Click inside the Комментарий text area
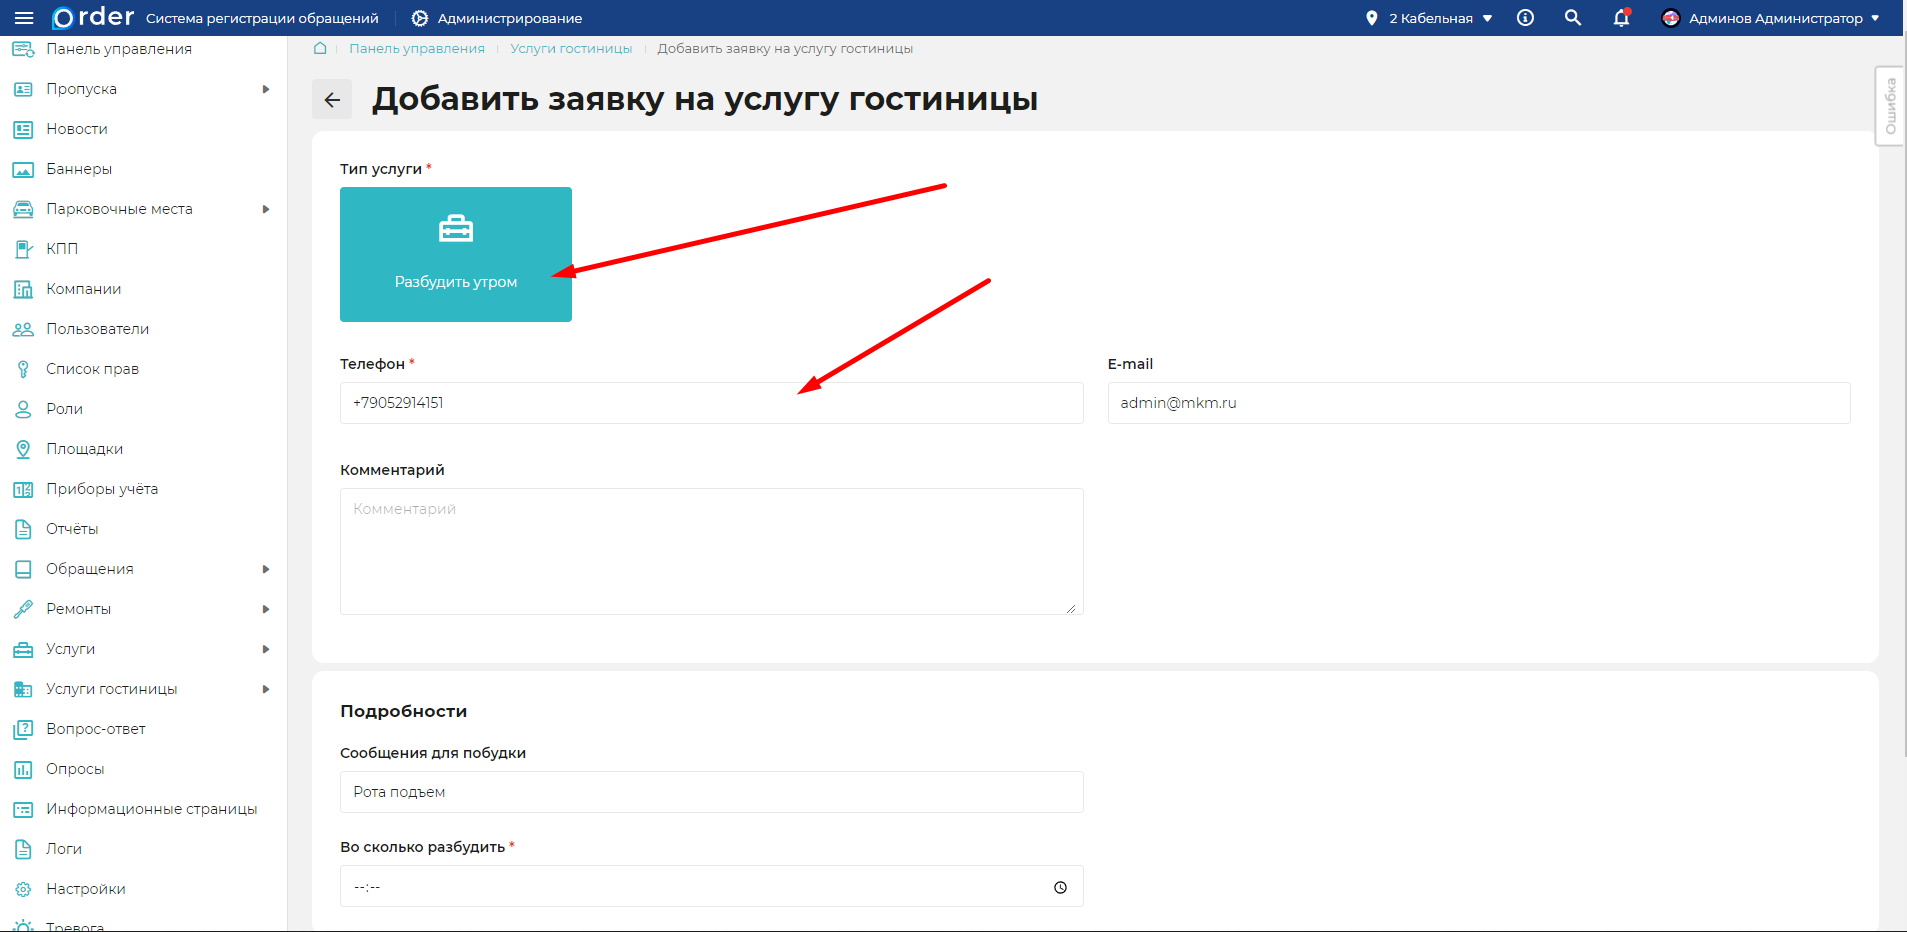This screenshot has width=1907, height=932. click(710, 550)
